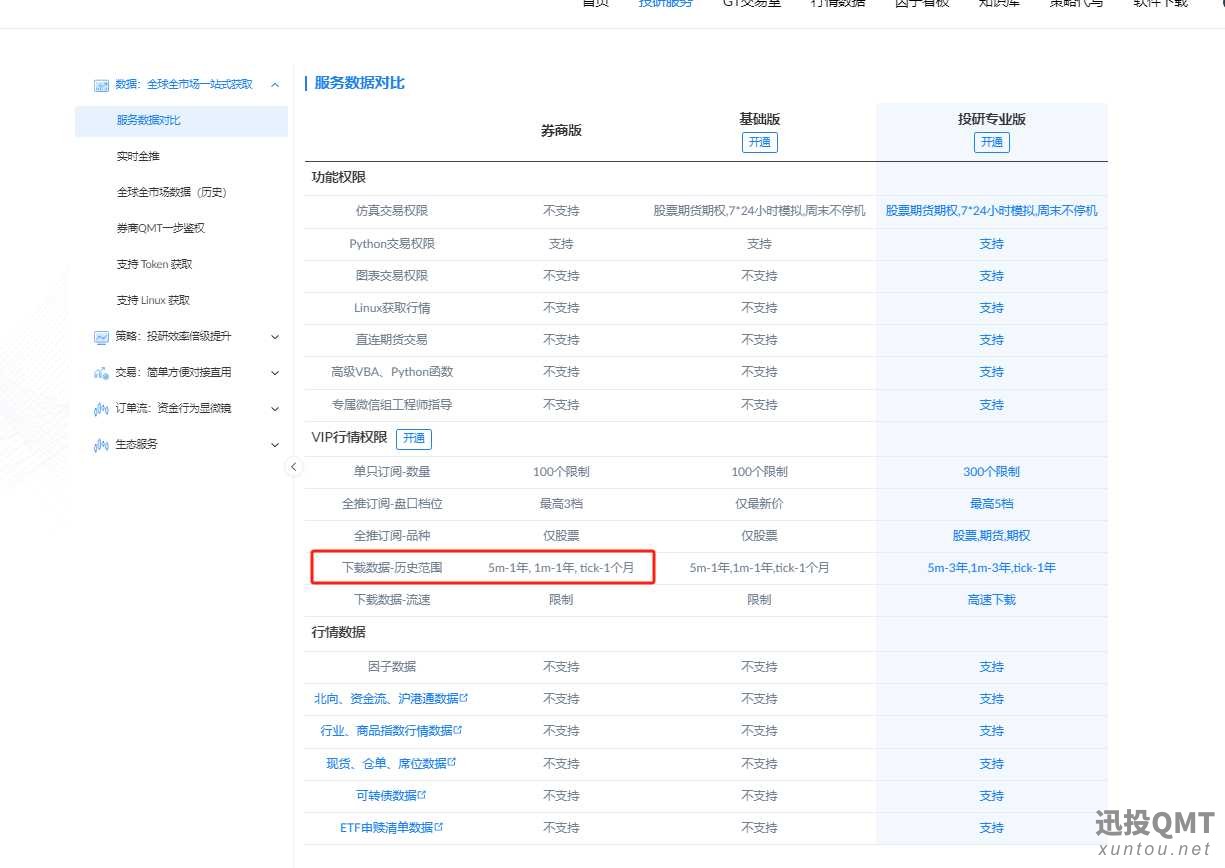
Task: Select the 仅最新价 cell
Action: click(759, 503)
